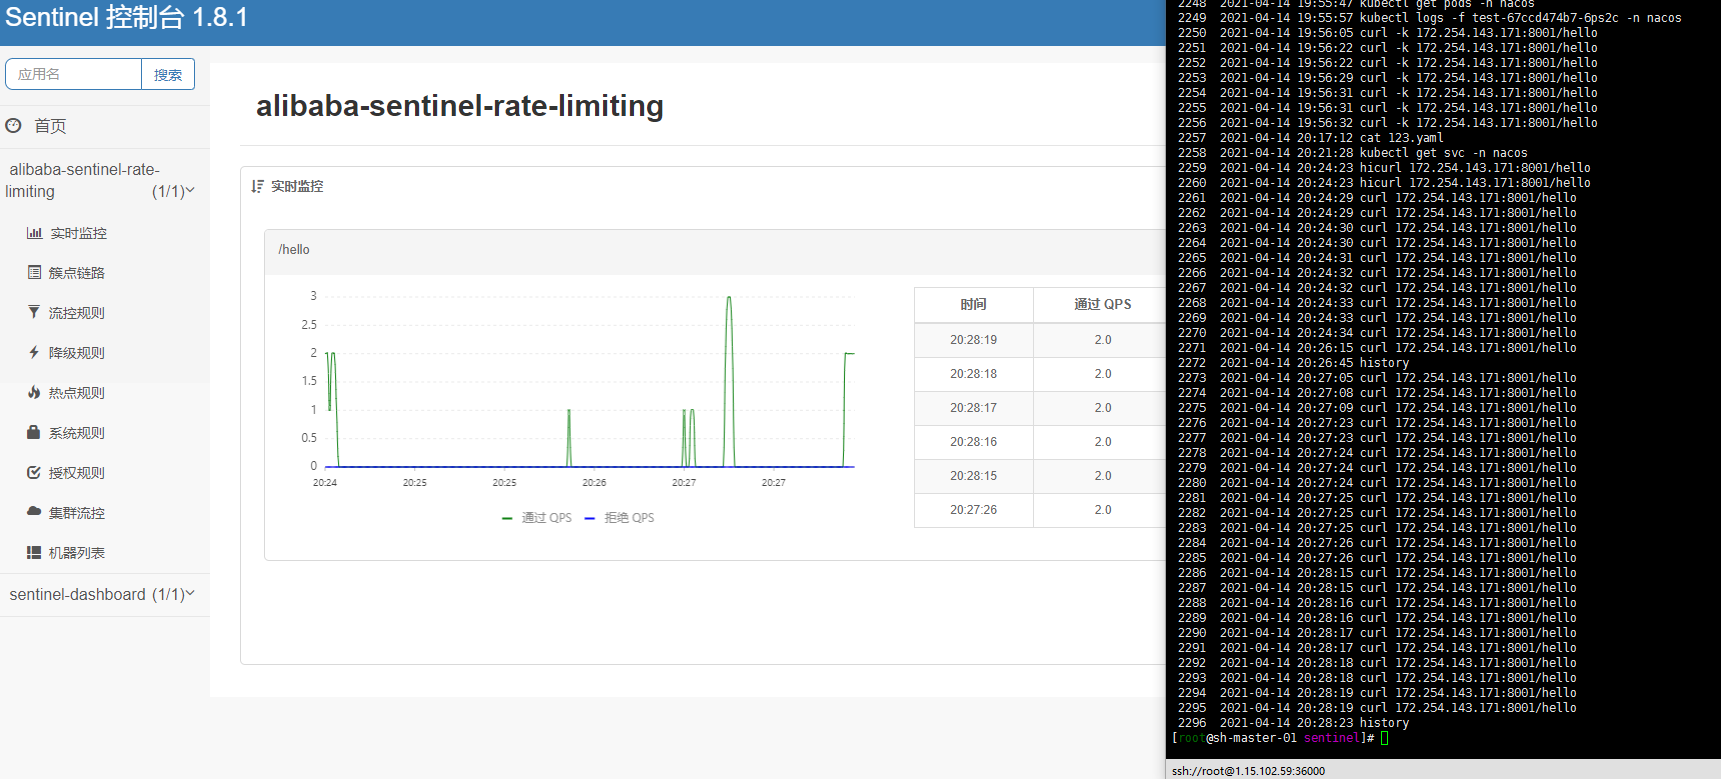This screenshot has width=1721, height=779.
Task: Click terminal line 2296 history command
Action: tap(1293, 723)
